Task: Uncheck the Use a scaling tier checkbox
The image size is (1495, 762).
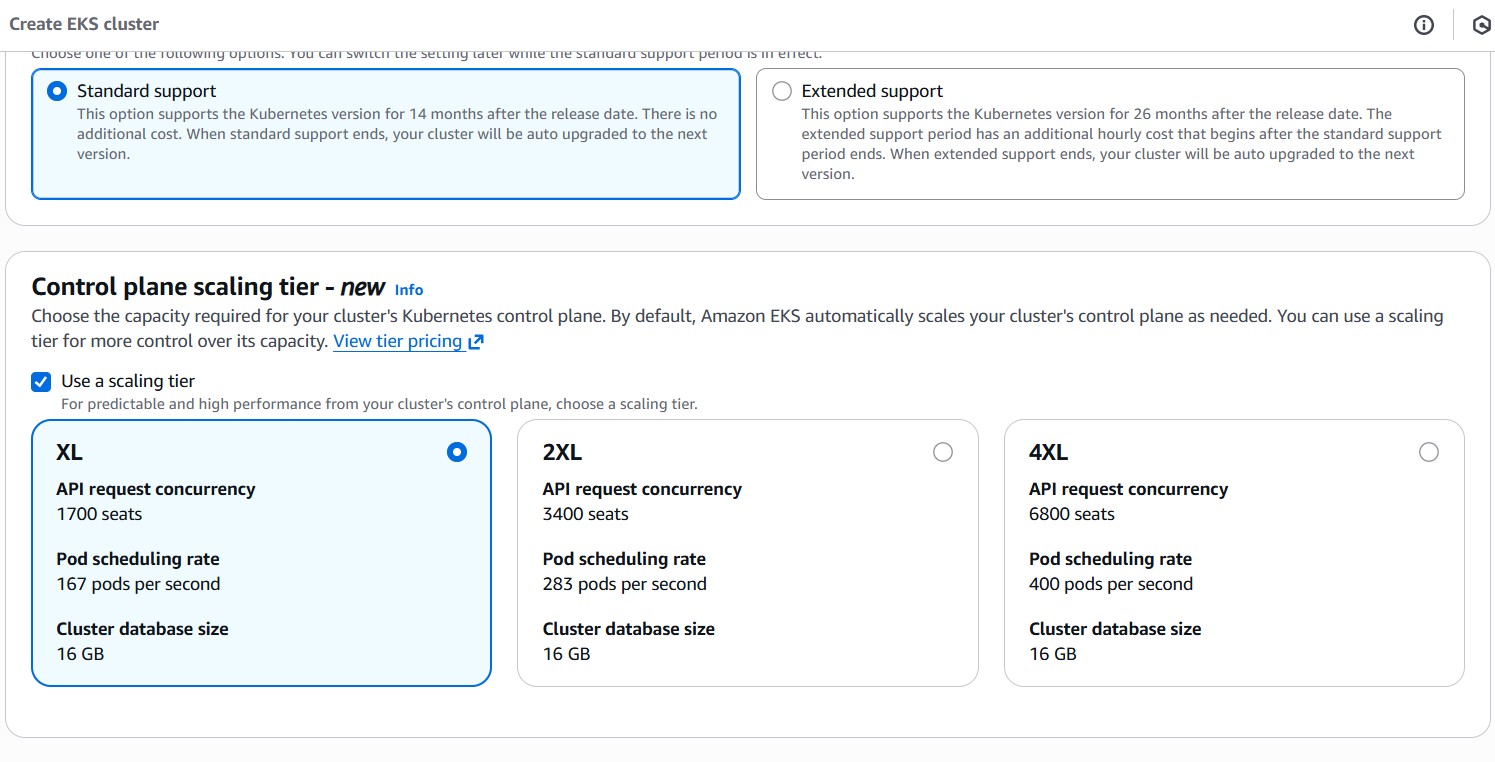Action: (41, 381)
